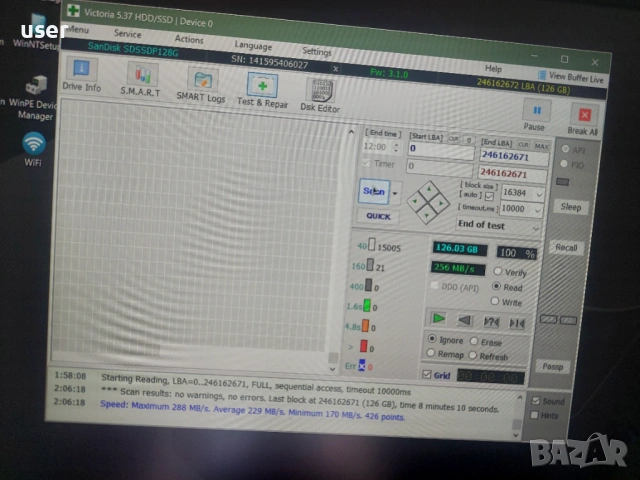Click the CUR button next to End LBA
This screenshot has height=480, width=640.
click(x=523, y=144)
